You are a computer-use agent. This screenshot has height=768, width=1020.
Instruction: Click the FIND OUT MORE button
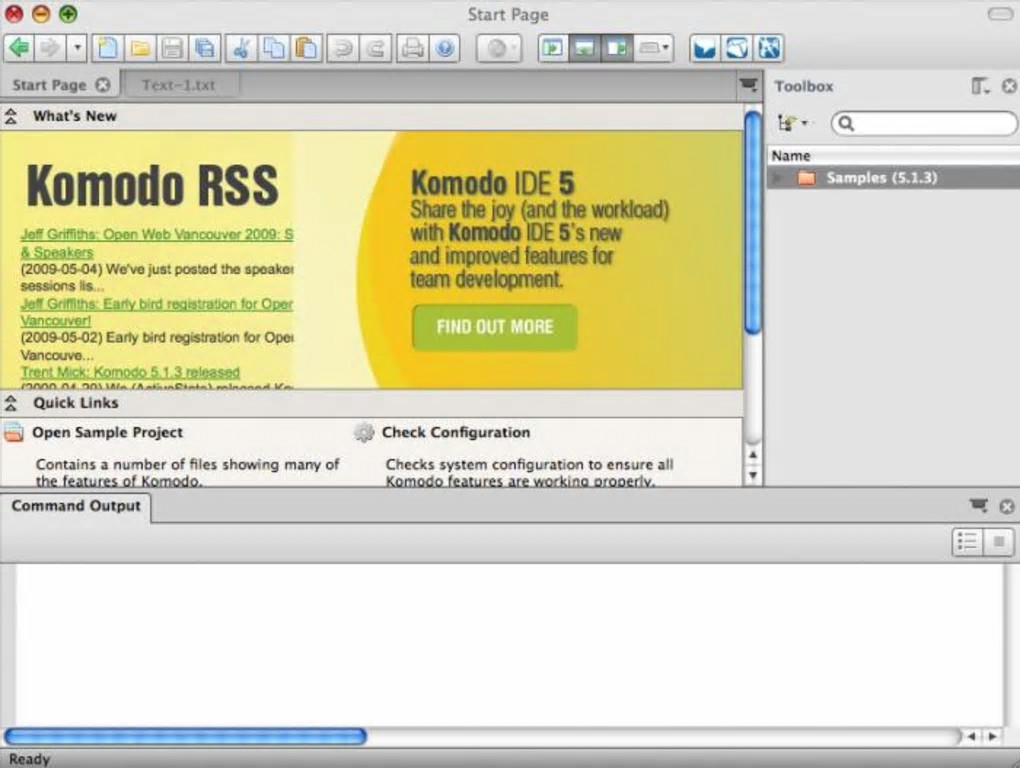[495, 326]
